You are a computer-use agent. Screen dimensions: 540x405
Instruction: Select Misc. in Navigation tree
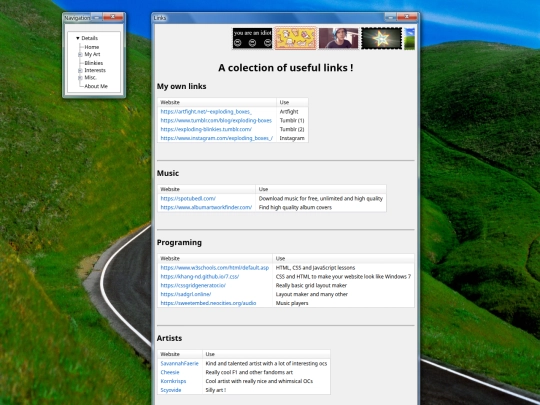coord(90,78)
